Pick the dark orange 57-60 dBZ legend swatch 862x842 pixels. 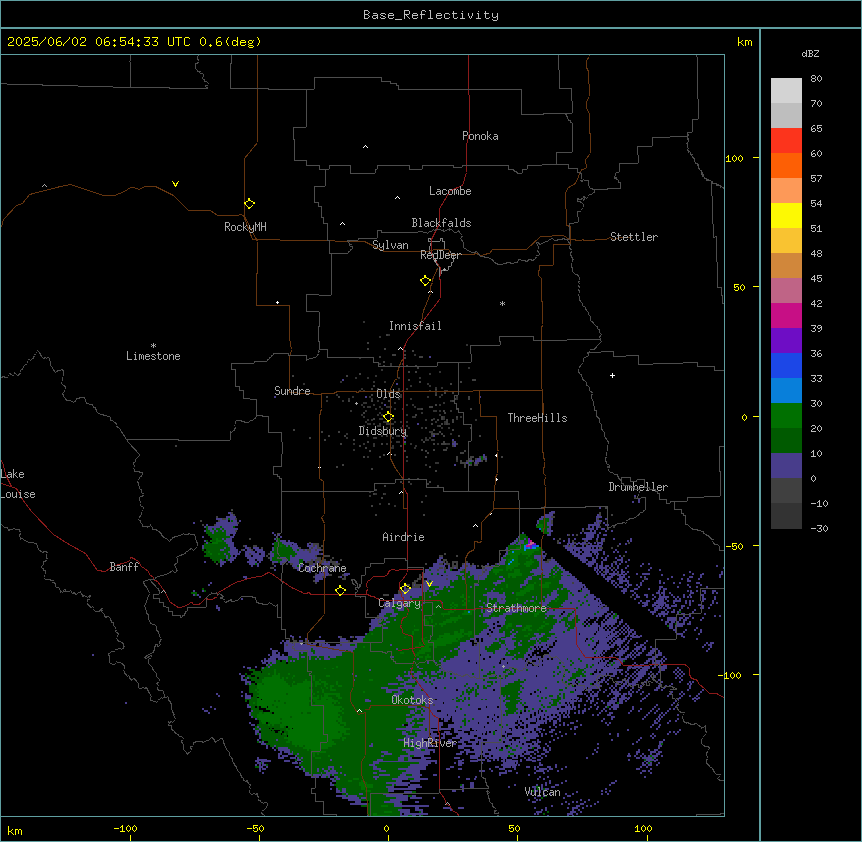[786, 165]
